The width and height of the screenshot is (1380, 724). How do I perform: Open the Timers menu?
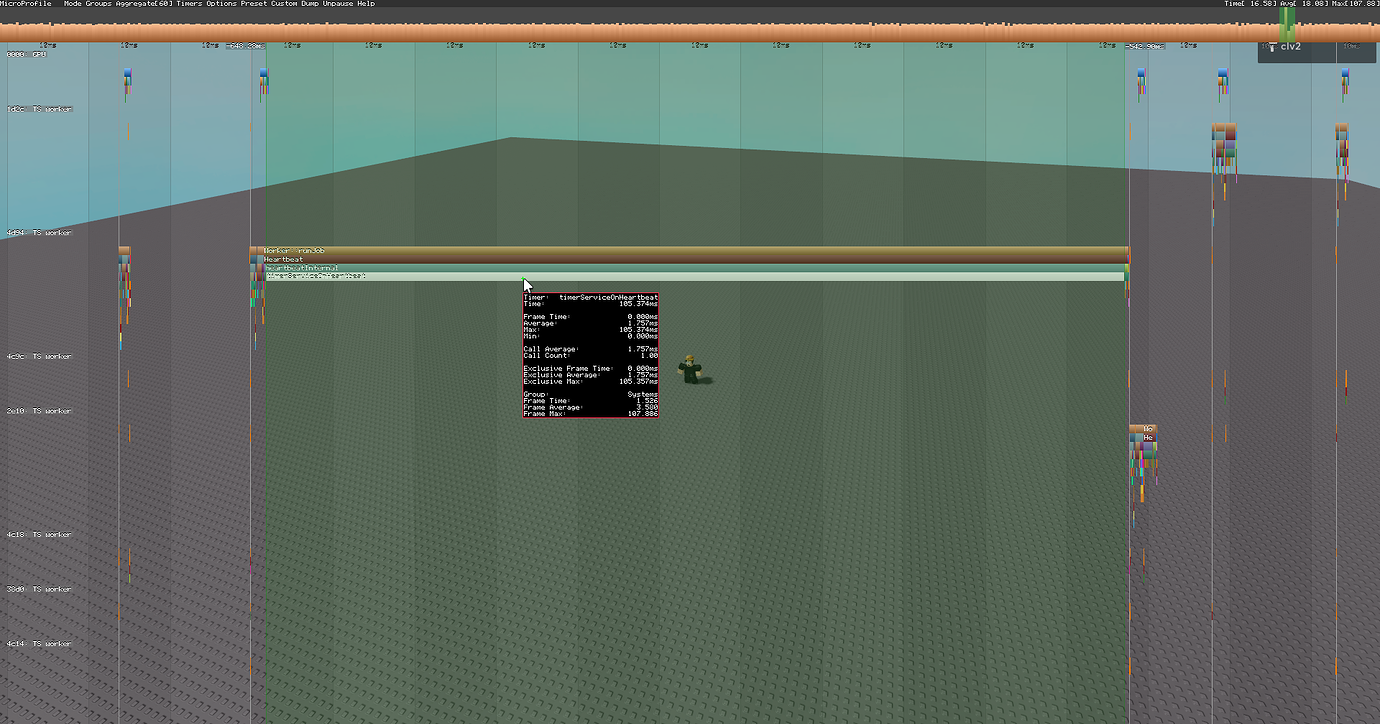pyautogui.click(x=189, y=4)
